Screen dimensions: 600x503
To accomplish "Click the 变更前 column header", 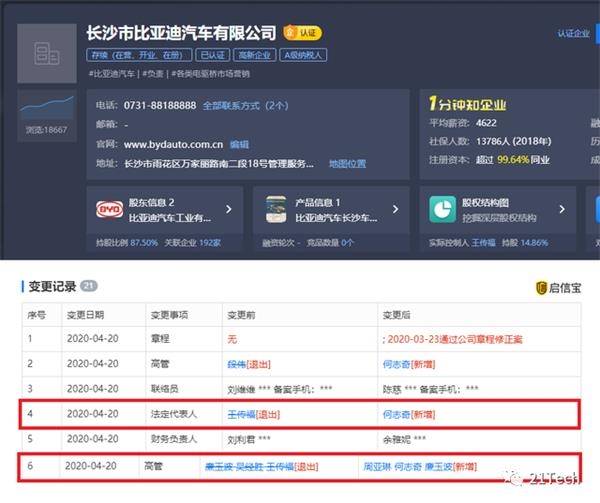I will tap(241, 315).
